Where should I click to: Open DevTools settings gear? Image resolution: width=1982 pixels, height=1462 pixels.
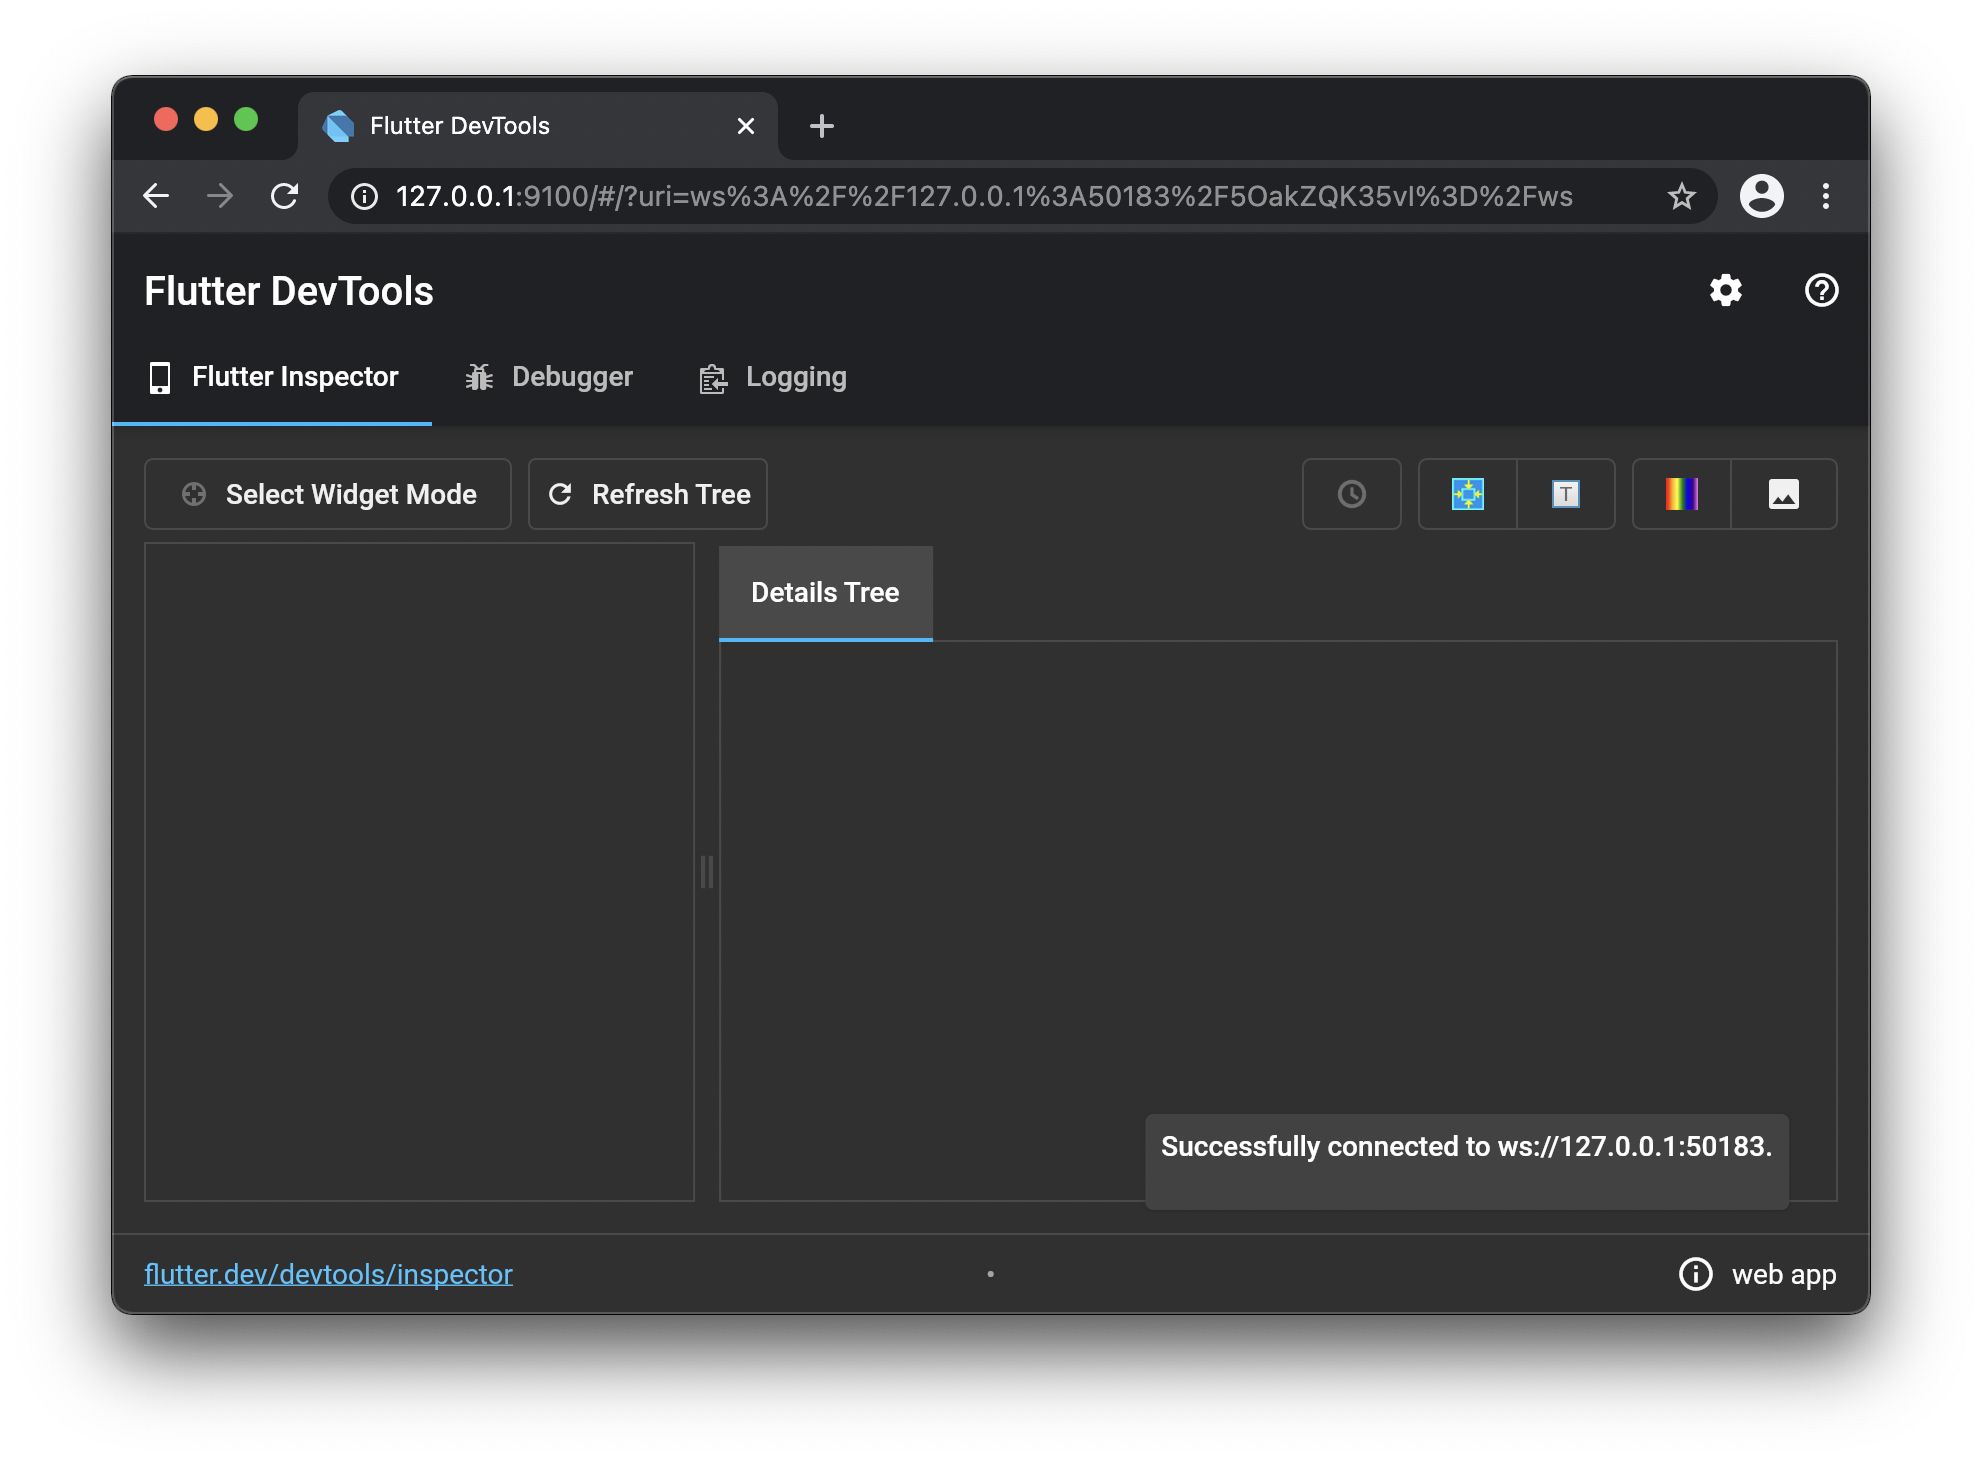tap(1725, 291)
